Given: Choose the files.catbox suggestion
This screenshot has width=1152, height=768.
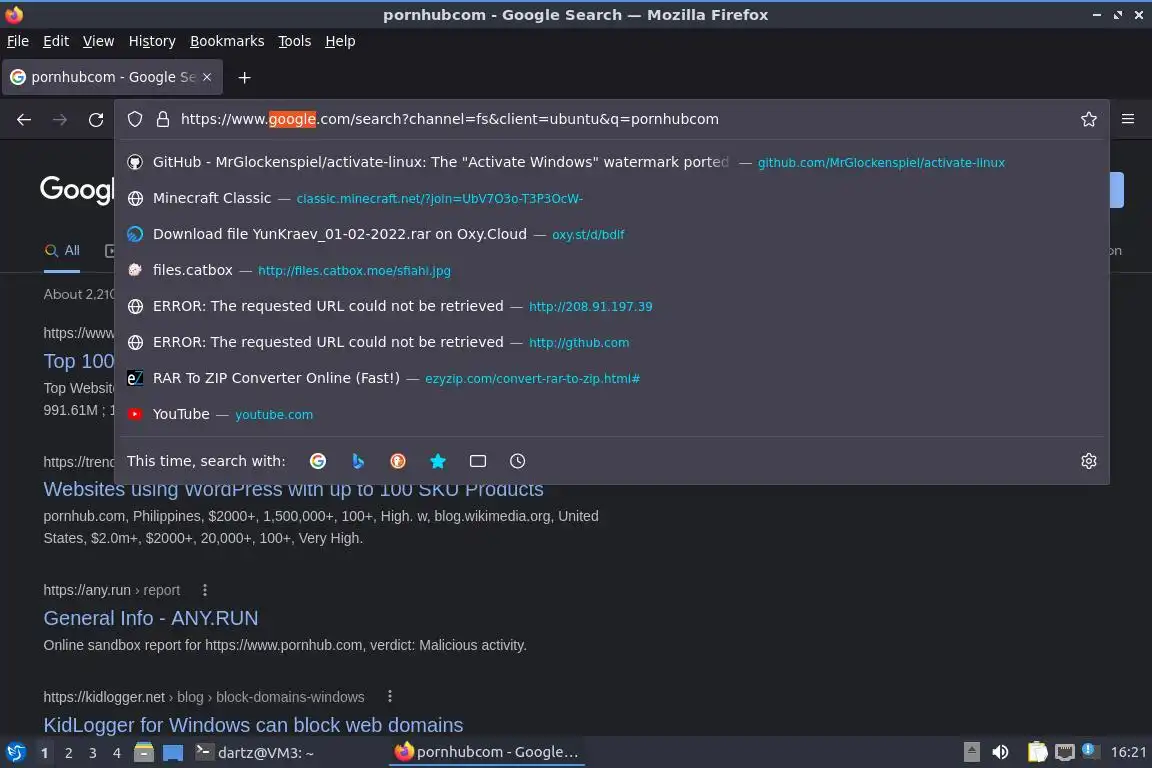Looking at the screenshot, I should coord(611,270).
